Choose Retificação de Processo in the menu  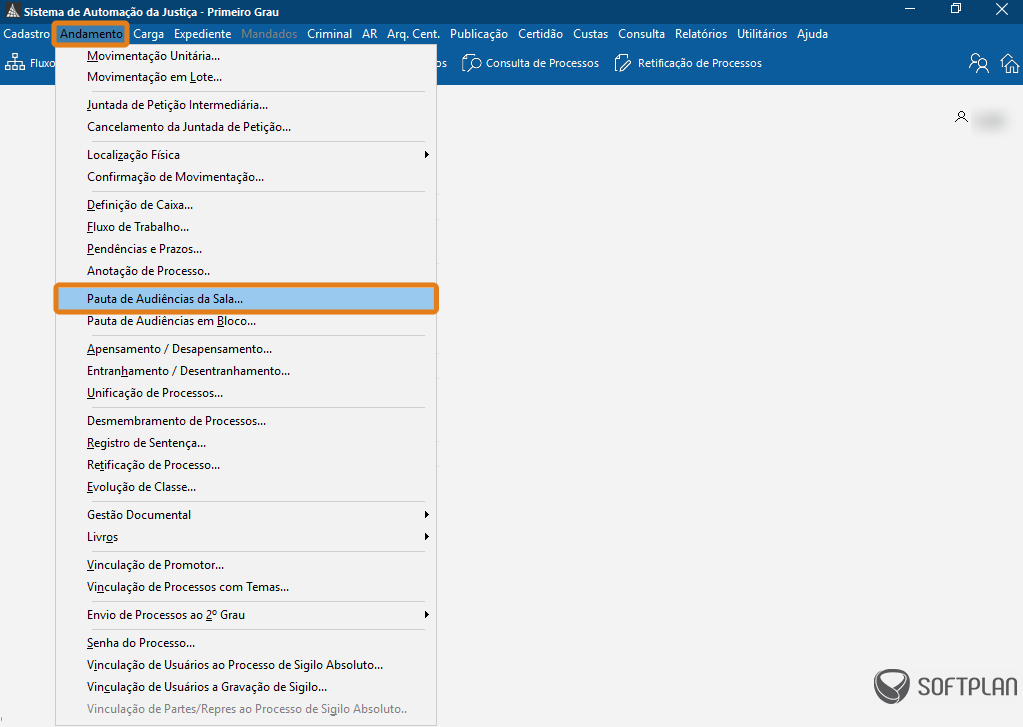[246, 465]
